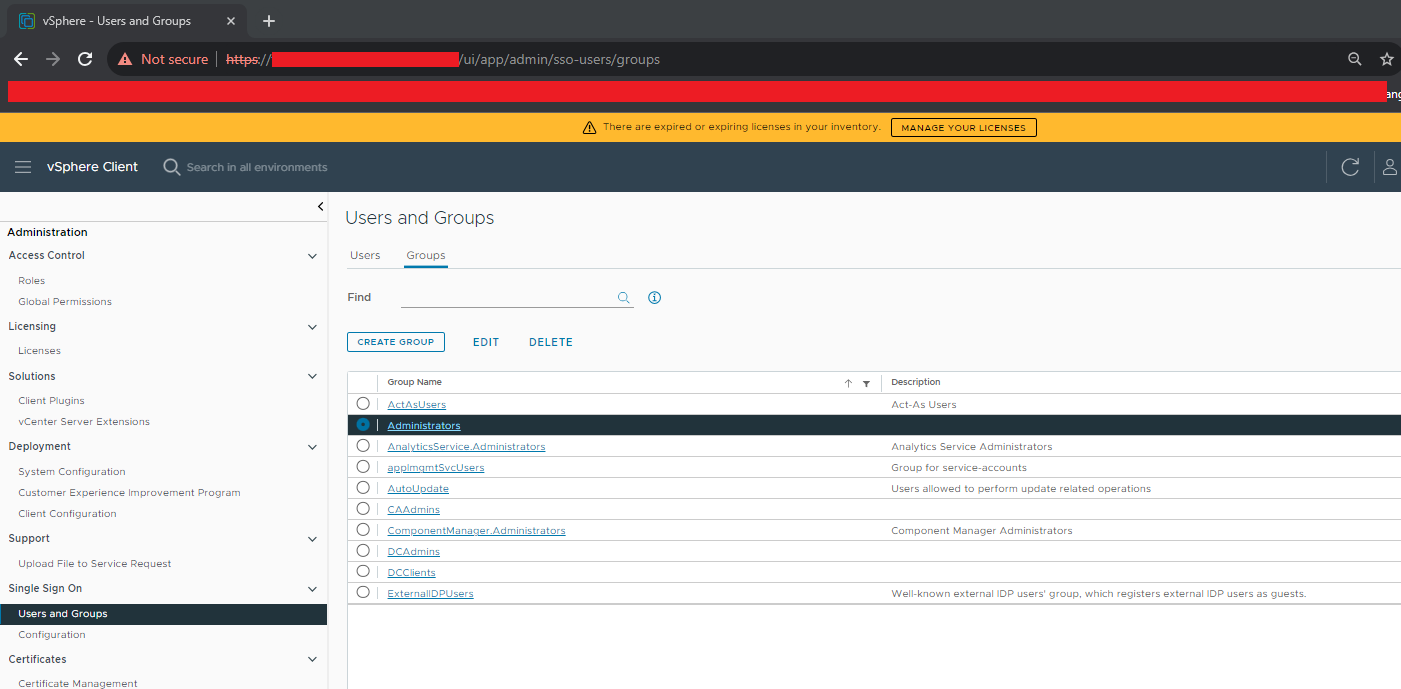This screenshot has width=1401, height=689.
Task: Expand the Certificates section
Action: [312, 659]
